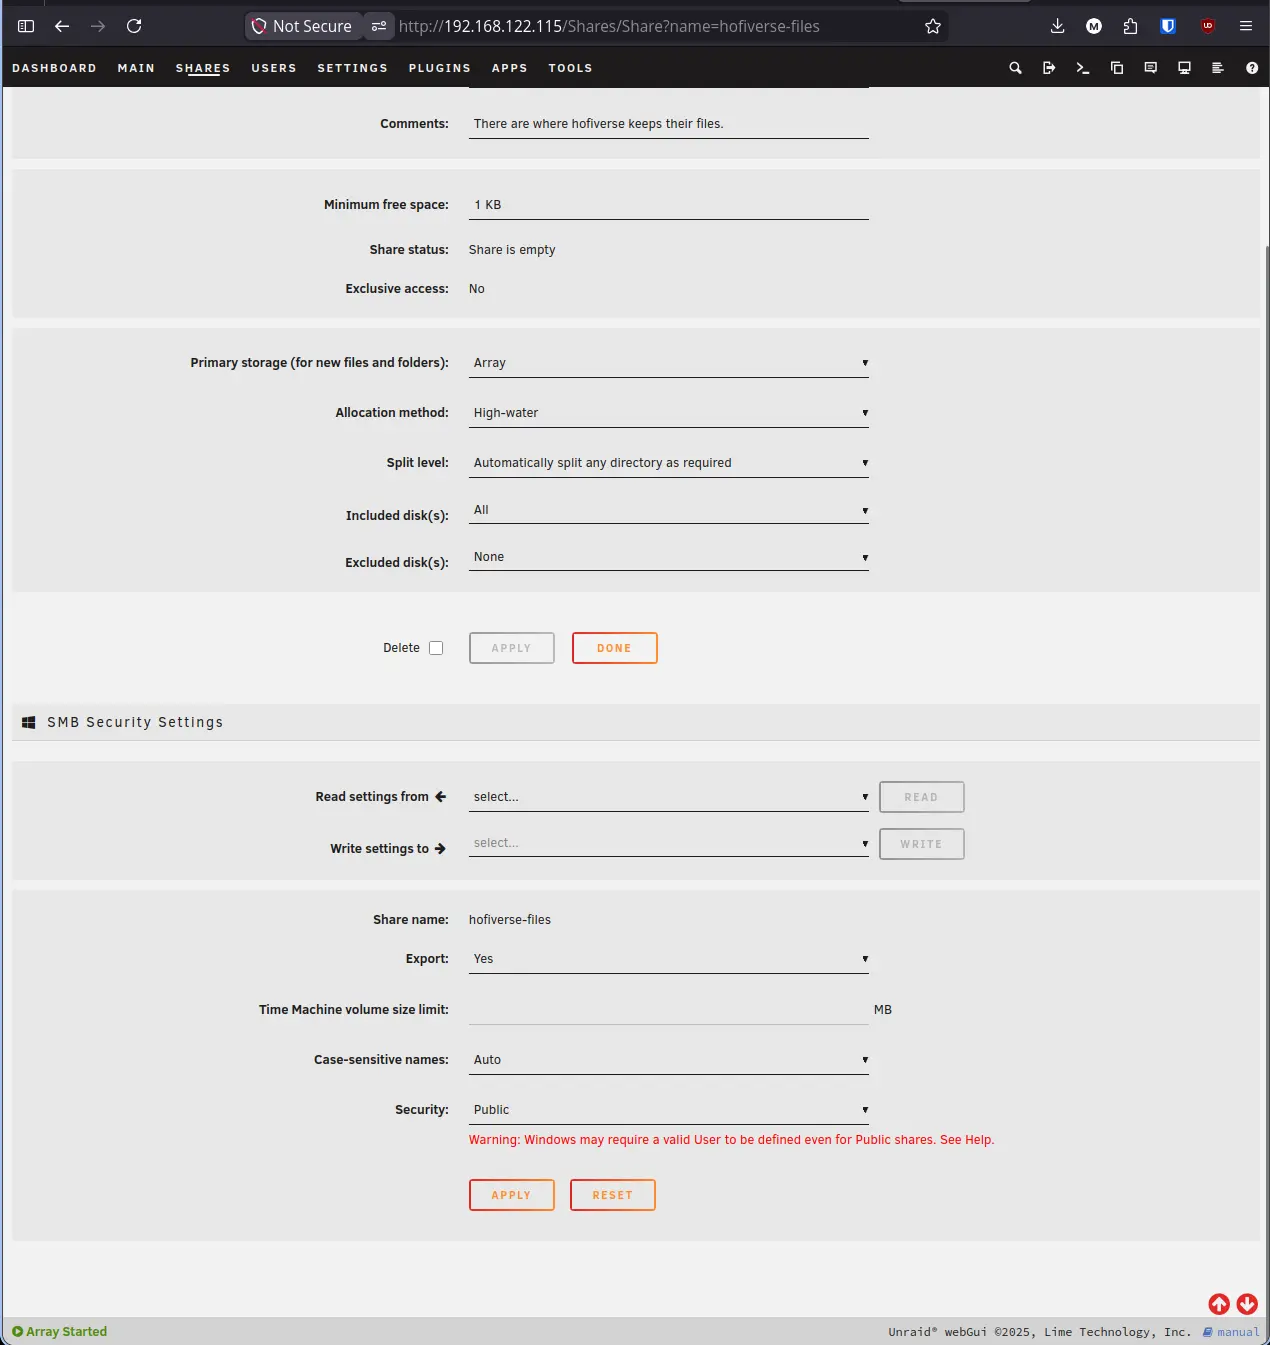
Task: Go to the Dashboard tab
Action: click(54, 68)
